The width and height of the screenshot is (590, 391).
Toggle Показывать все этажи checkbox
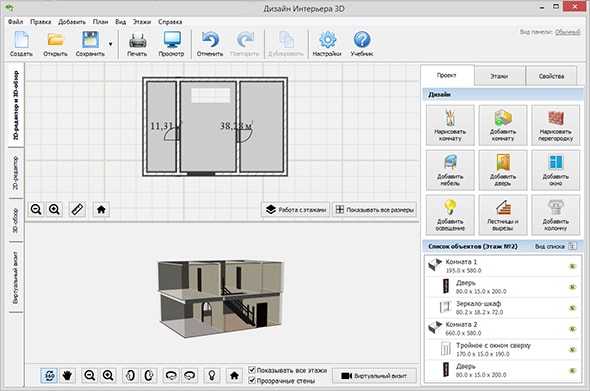pyautogui.click(x=252, y=370)
